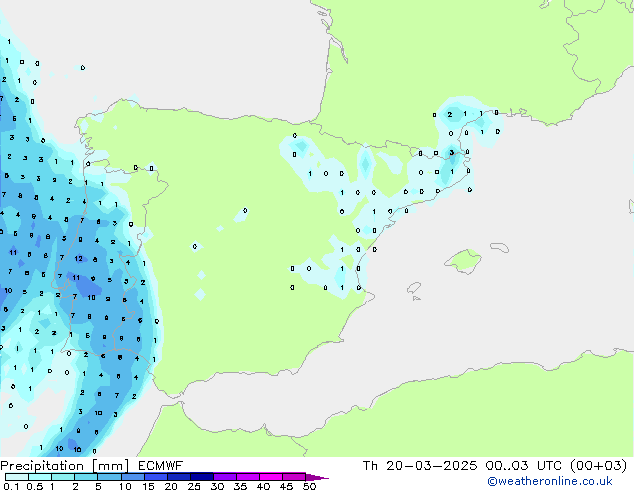
Task: Click the '(00+03)' forecast offset text
Action: tap(599, 466)
